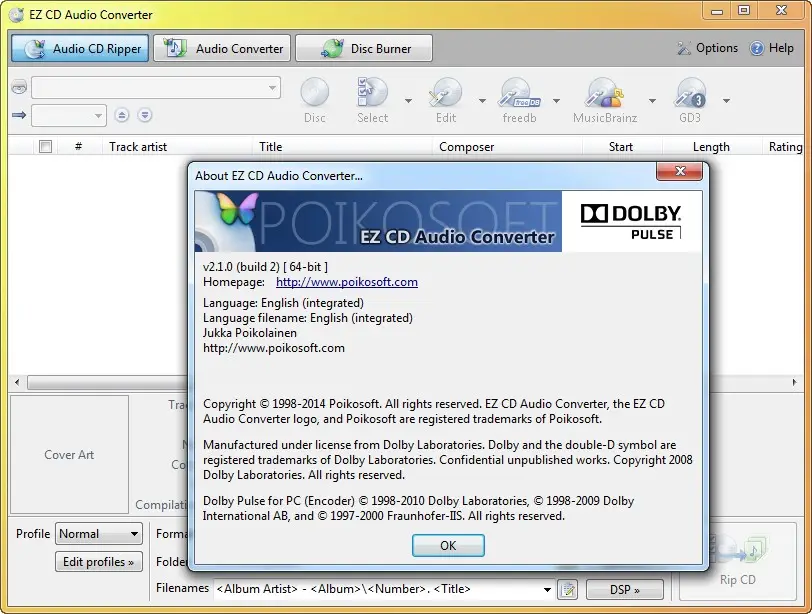Click the GD3 lookup icon

point(690,100)
